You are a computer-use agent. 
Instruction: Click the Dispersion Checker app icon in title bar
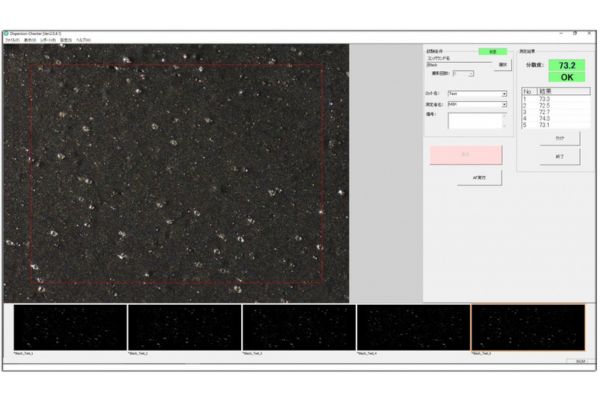click(5, 33)
